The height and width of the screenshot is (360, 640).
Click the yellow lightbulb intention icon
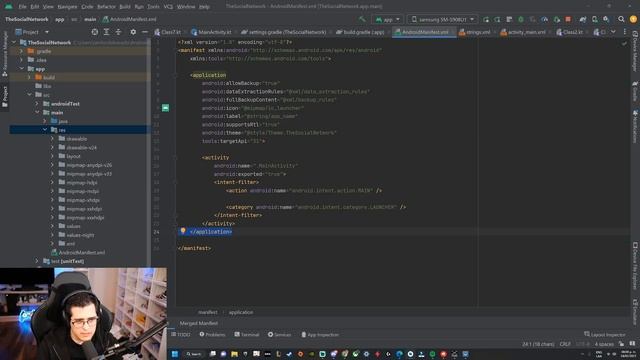click(x=183, y=231)
